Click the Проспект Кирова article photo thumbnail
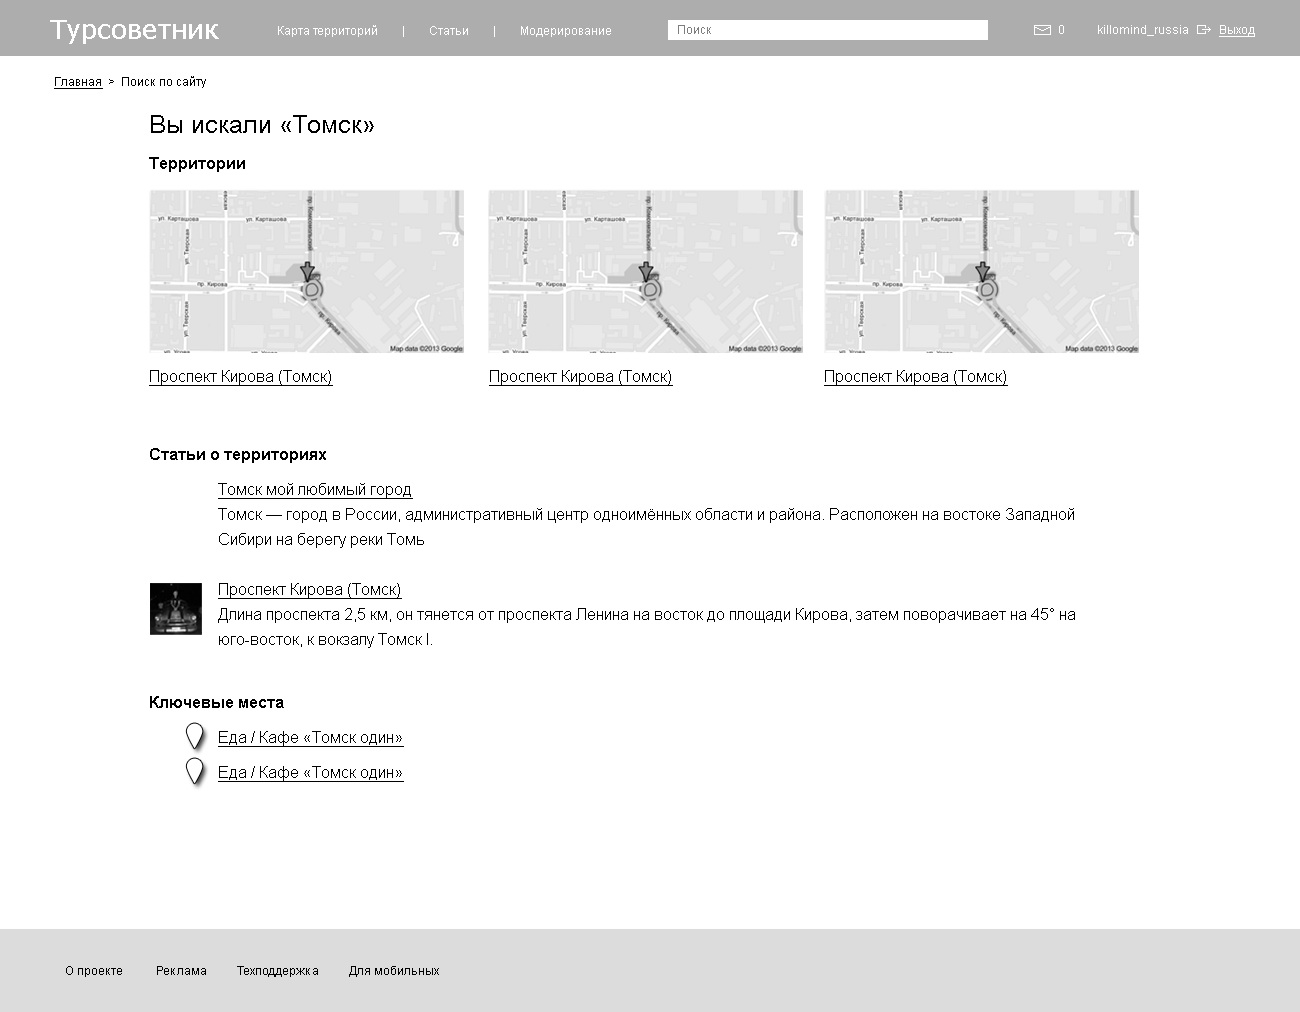The image size is (1300, 1012). tap(176, 609)
